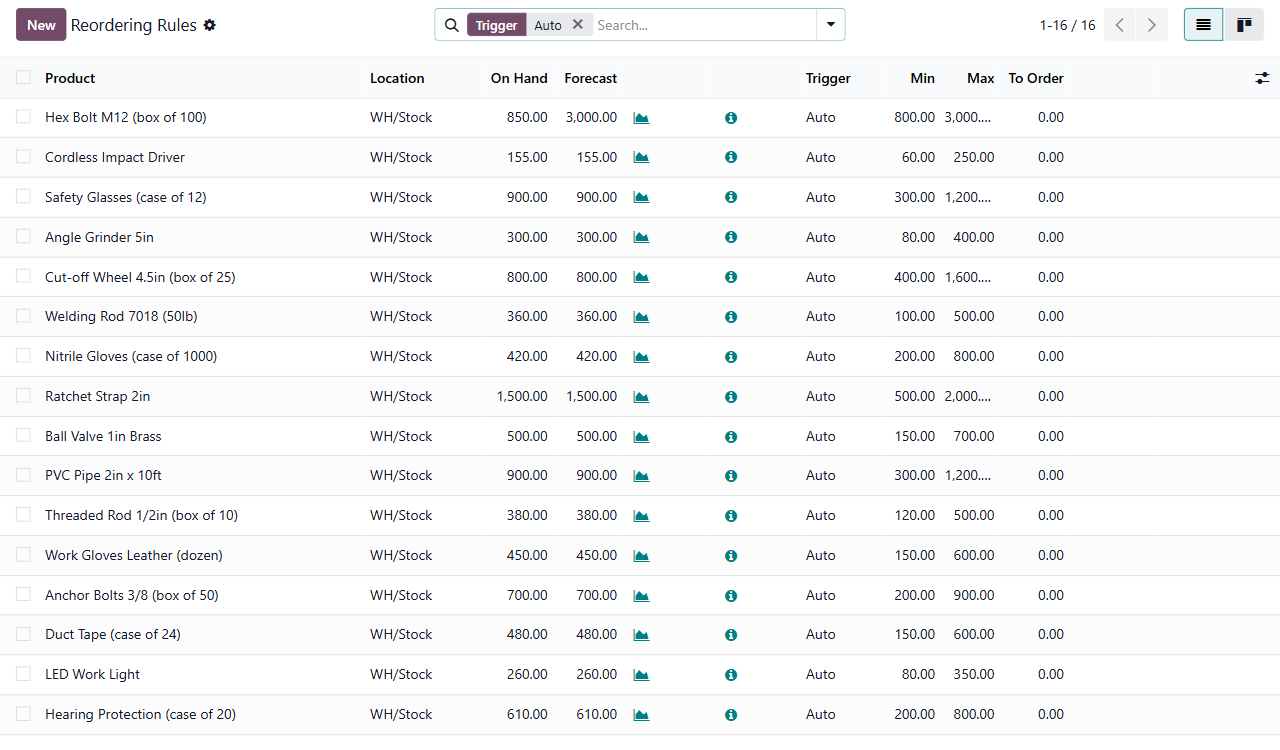
Task: Switch to list view
Action: 1203,25
